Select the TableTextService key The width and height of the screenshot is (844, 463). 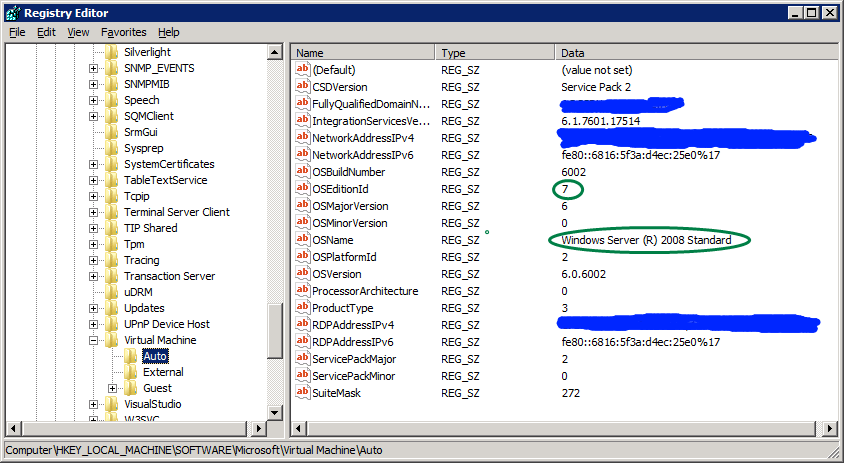[x=165, y=180]
